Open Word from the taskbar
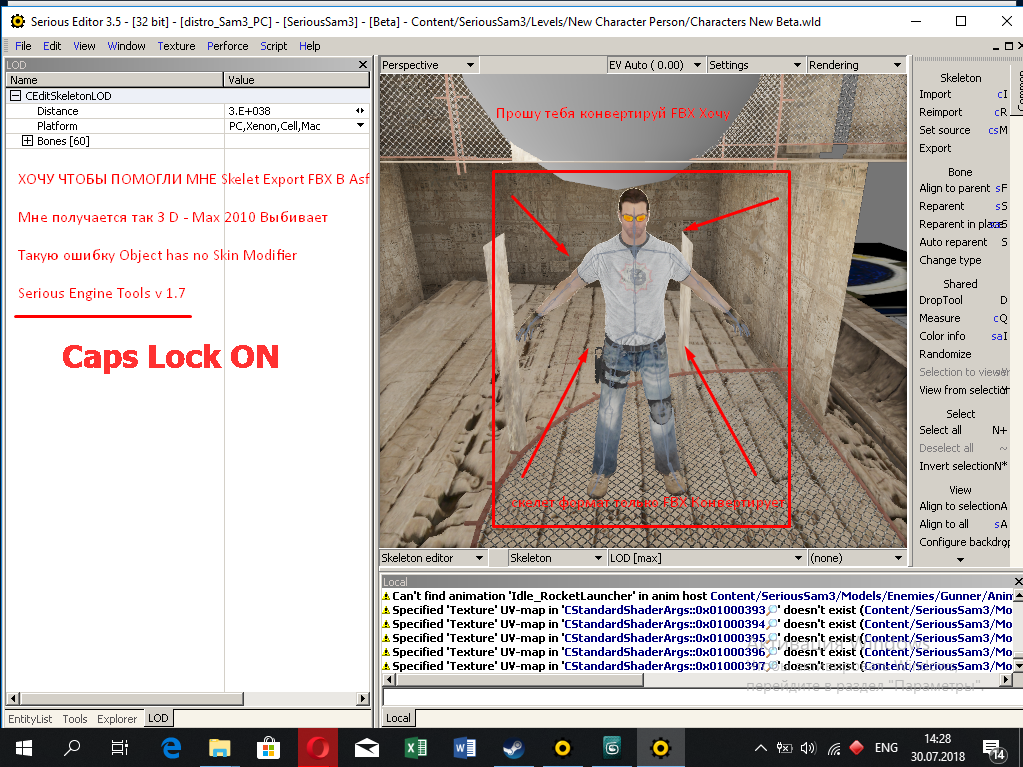Viewport: 1023px width, 767px height. tap(465, 747)
